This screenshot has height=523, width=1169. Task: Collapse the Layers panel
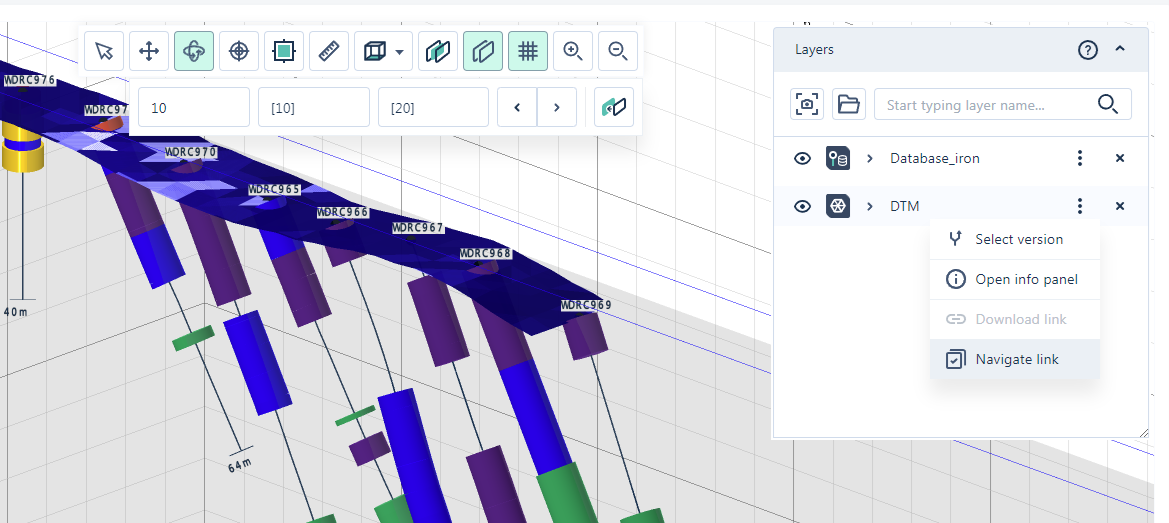click(x=1120, y=49)
